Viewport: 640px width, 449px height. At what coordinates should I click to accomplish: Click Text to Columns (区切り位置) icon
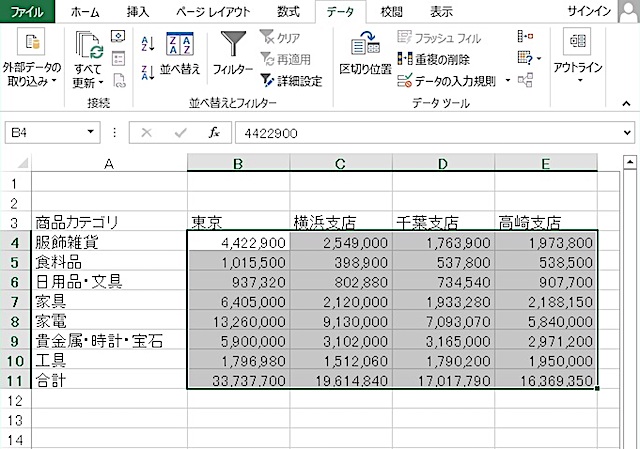[x=365, y=44]
